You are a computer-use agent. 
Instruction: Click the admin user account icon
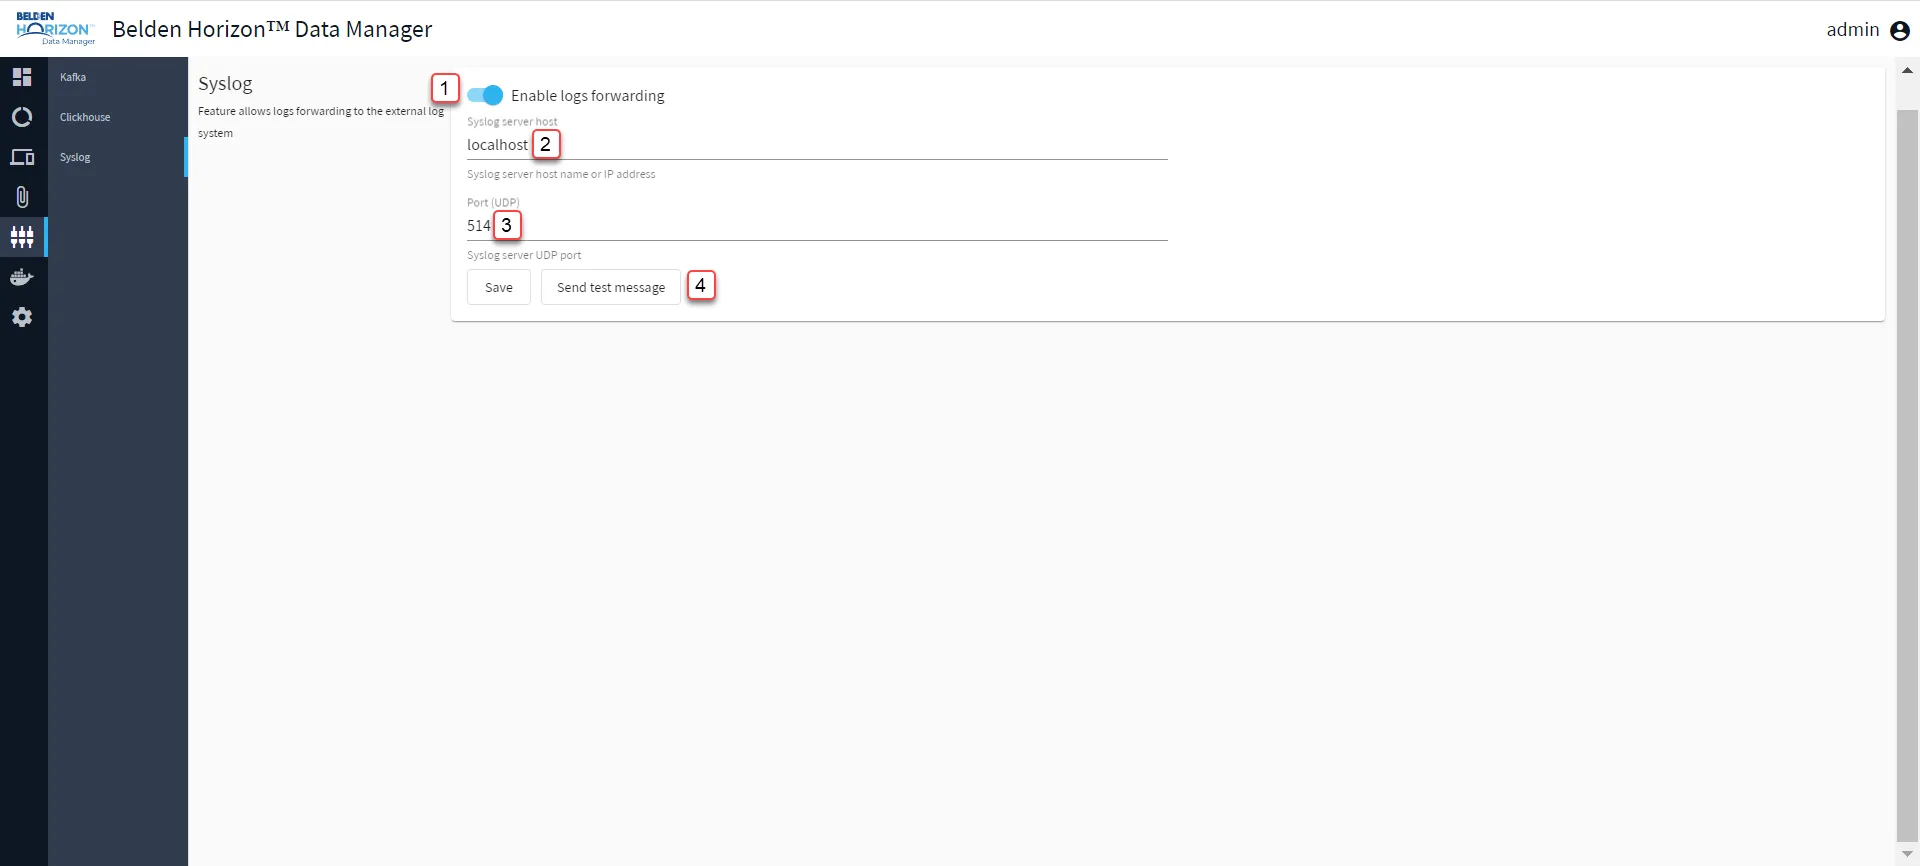1900,31
